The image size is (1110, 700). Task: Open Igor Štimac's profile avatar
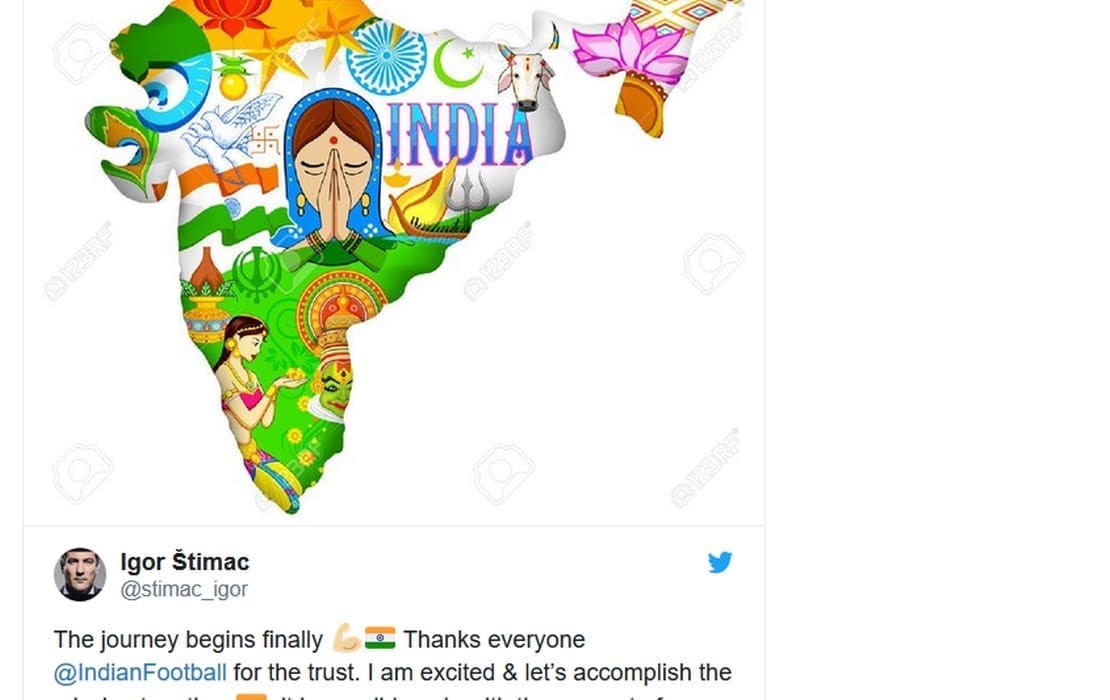tap(80, 574)
